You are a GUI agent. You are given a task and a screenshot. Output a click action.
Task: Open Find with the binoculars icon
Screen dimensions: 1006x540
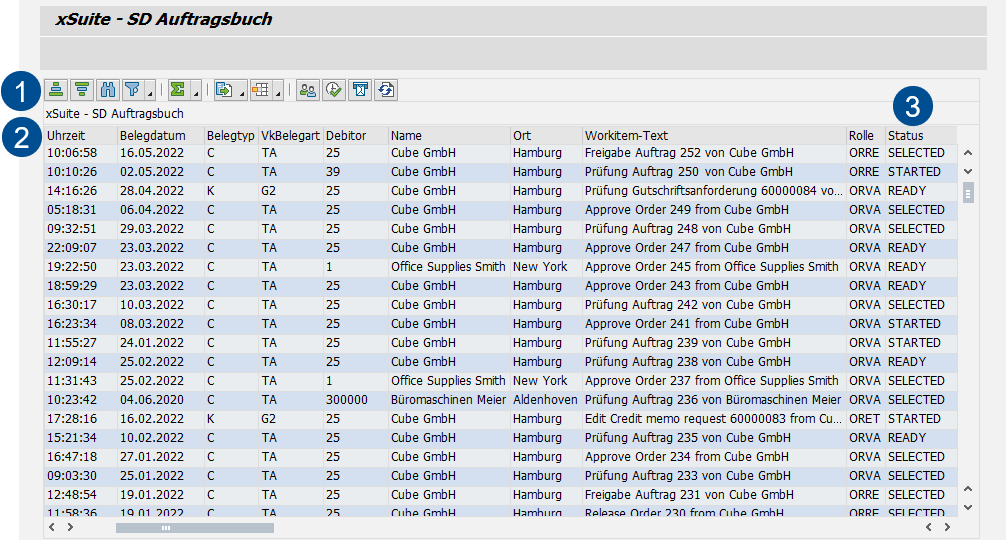tap(108, 90)
